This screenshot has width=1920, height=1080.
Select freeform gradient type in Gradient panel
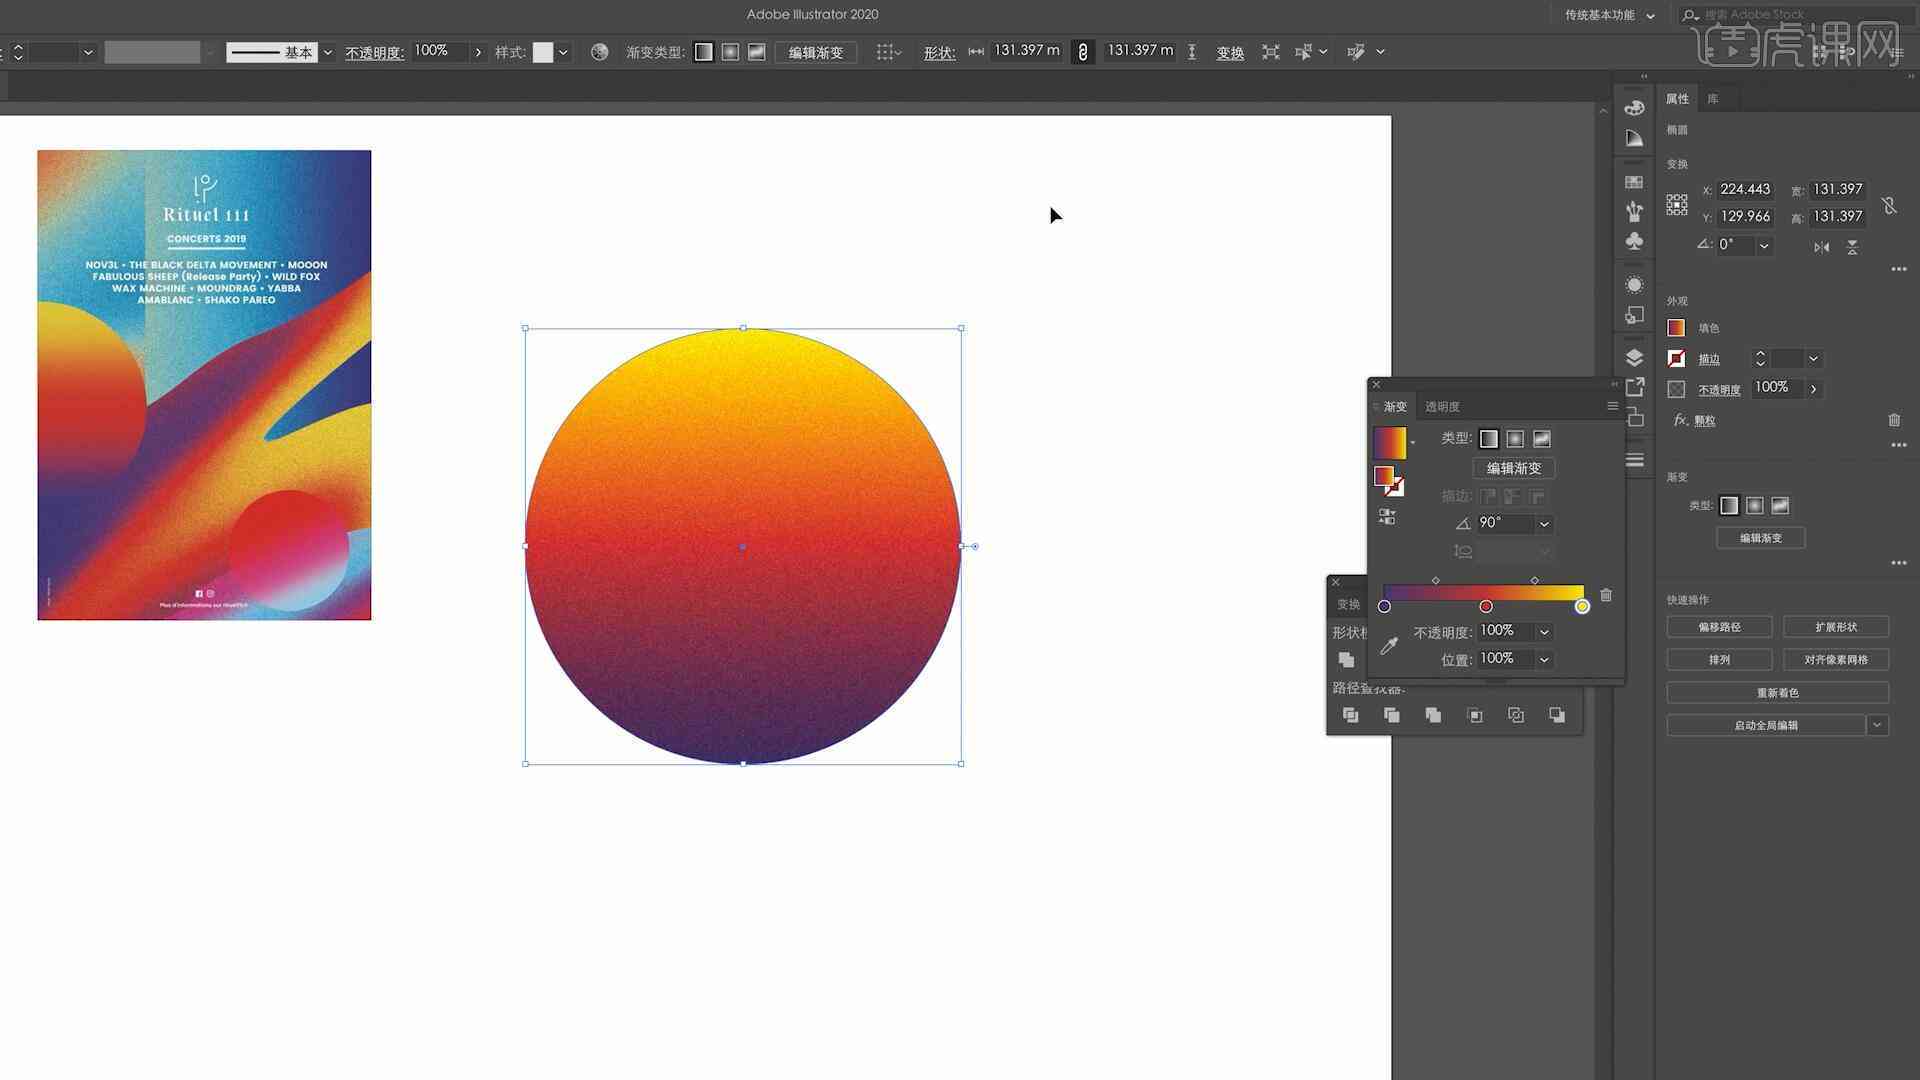(1542, 439)
